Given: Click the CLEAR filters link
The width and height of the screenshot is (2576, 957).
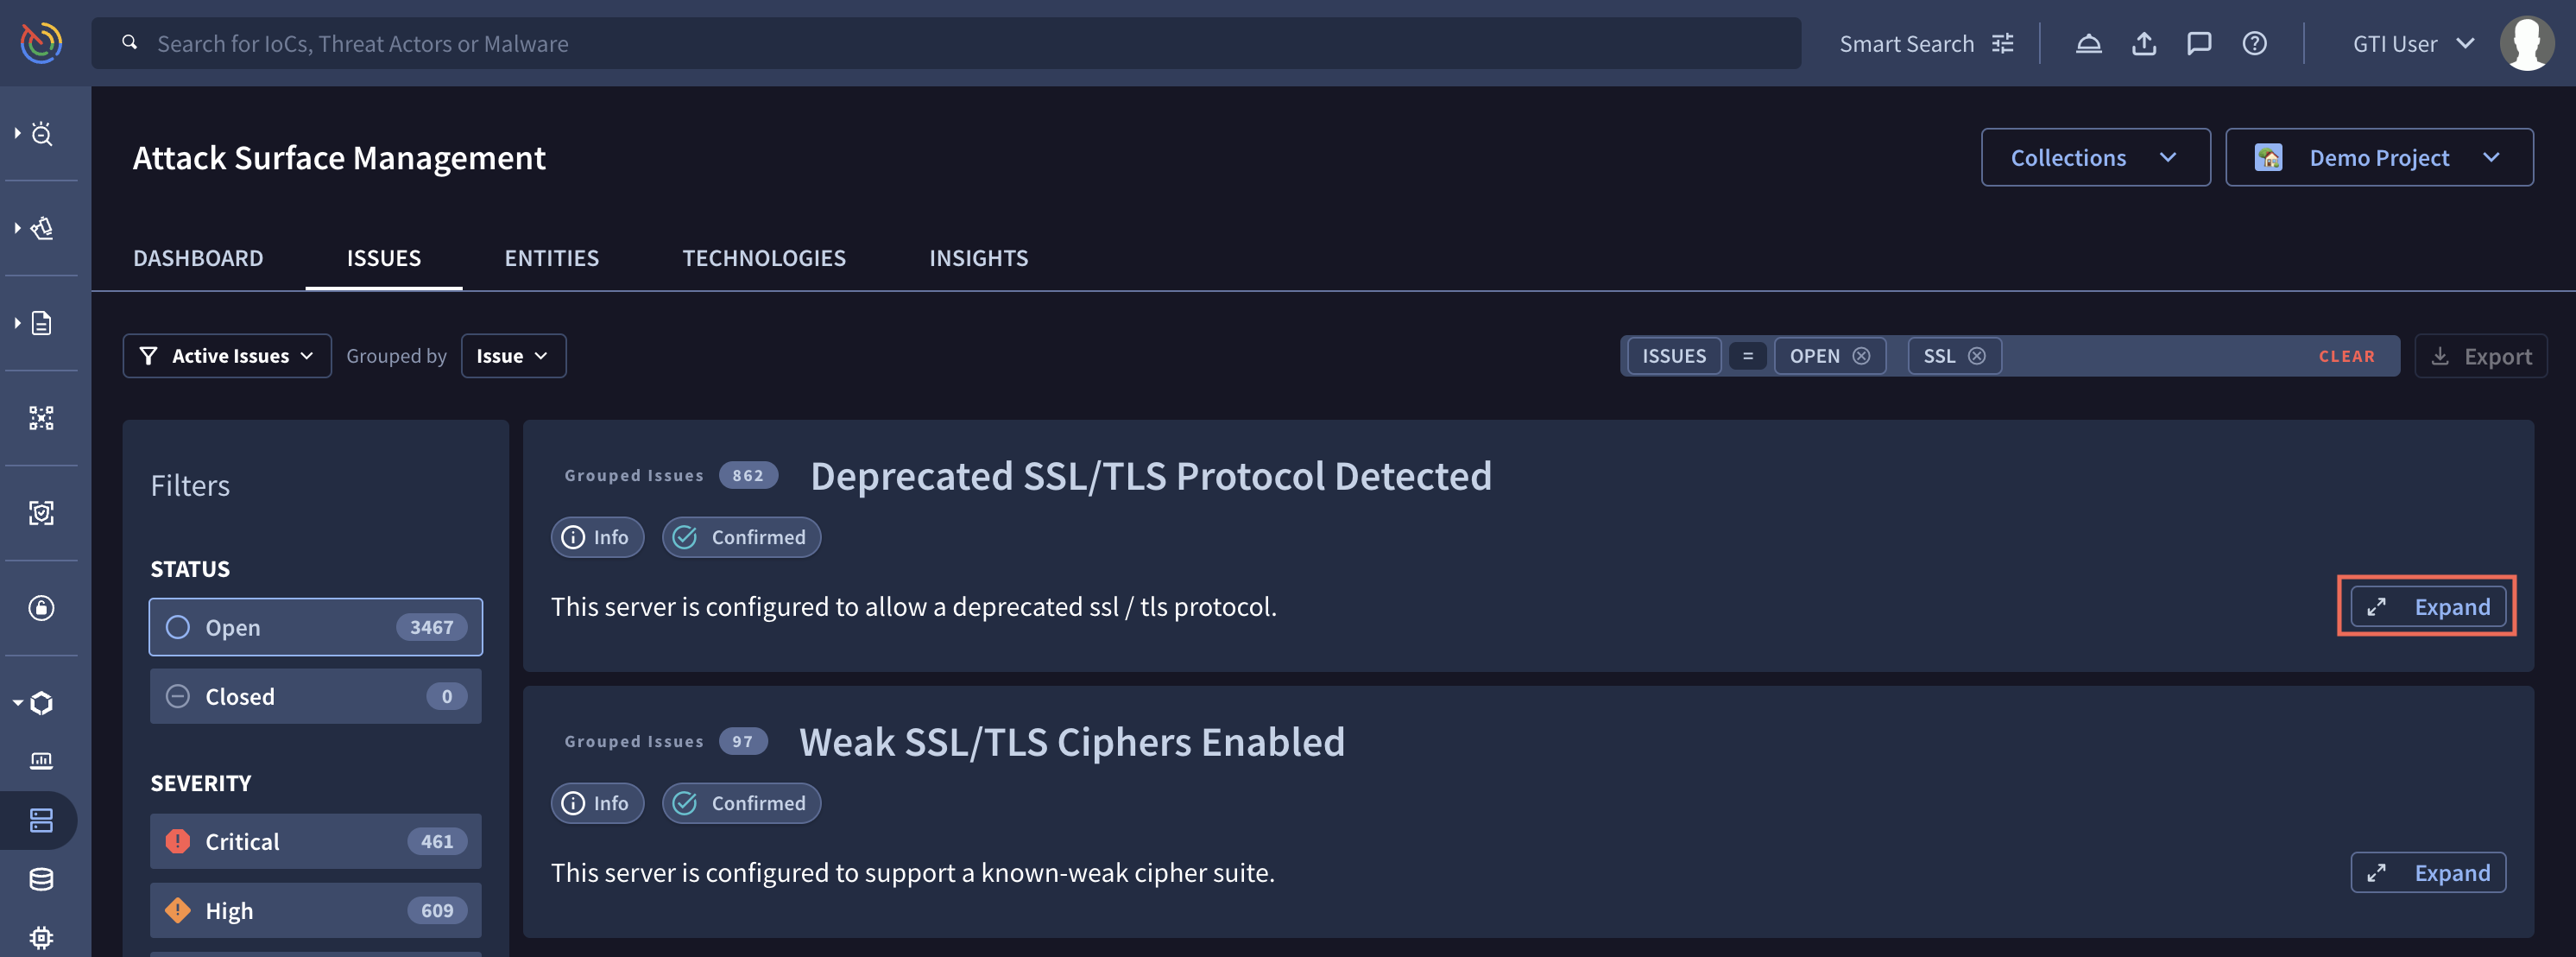Looking at the screenshot, I should point(2346,356).
